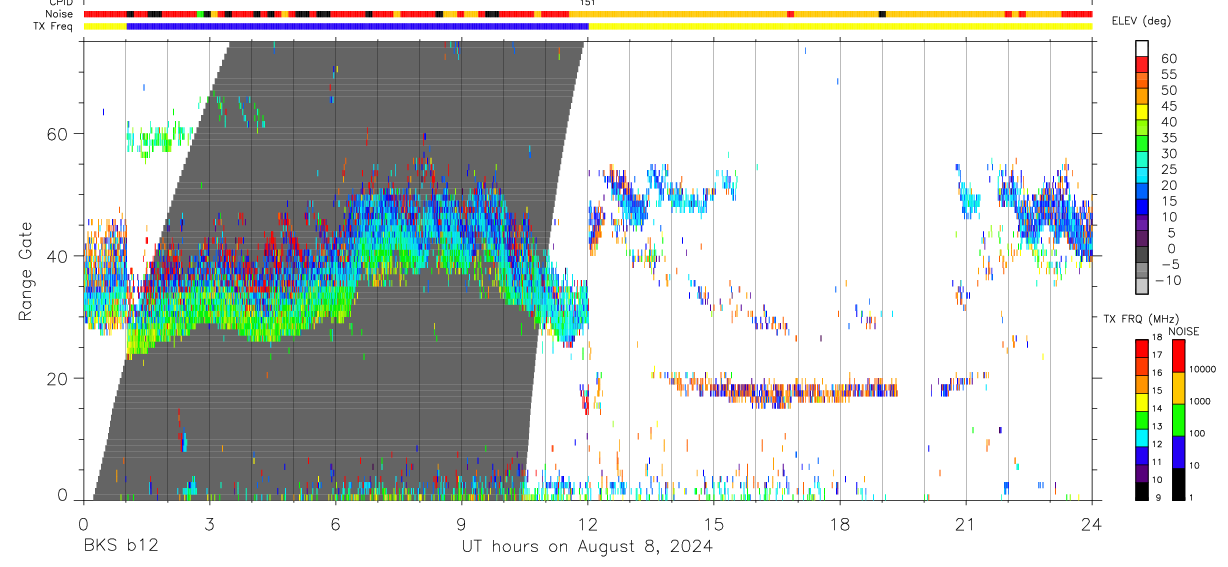Image resolution: width=1228 pixels, height=567 pixels.
Task: Click the '6' tick label on the time axis
Action: click(335, 523)
